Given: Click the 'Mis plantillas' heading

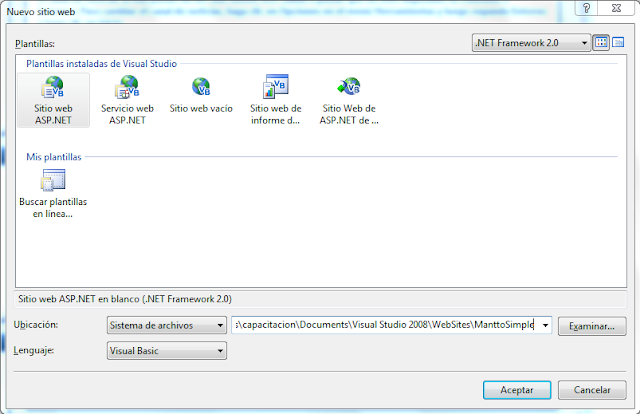Looking at the screenshot, I should coord(54,157).
